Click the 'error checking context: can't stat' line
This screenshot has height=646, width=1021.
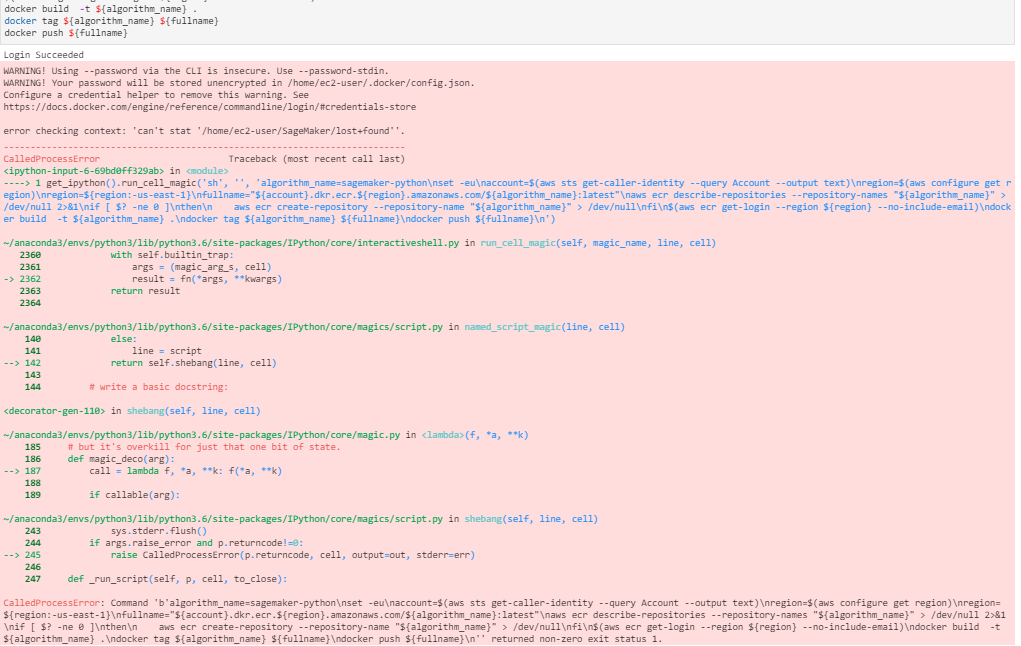click(204, 131)
